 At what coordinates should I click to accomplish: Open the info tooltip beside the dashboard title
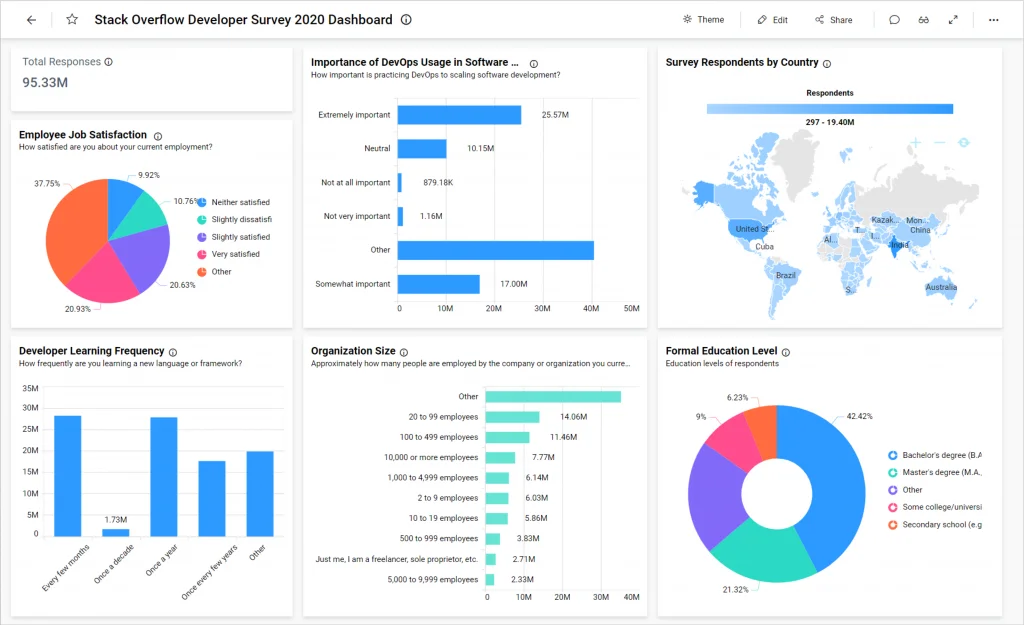click(407, 19)
